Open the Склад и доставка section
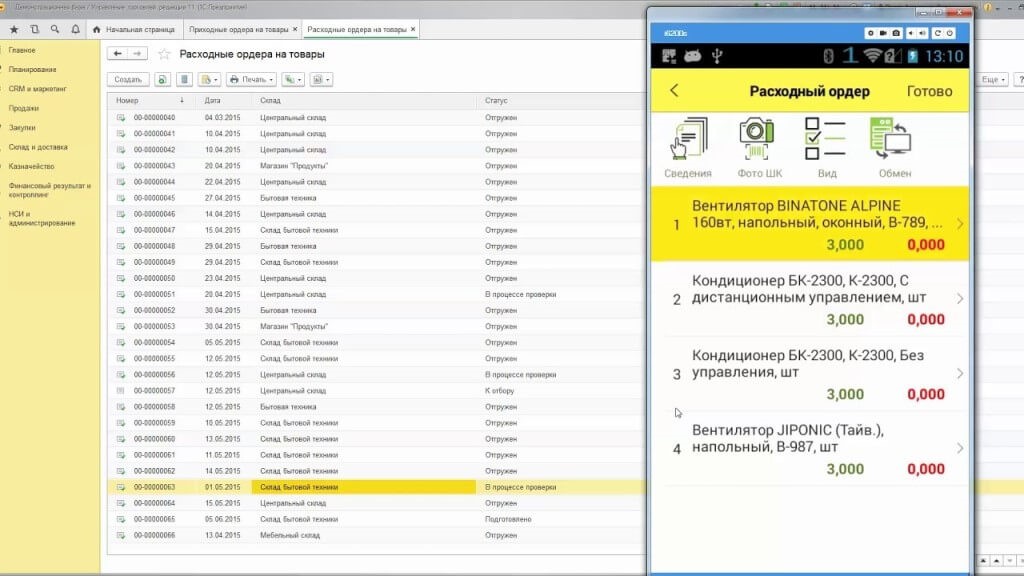This screenshot has height=576, width=1024. (x=38, y=147)
